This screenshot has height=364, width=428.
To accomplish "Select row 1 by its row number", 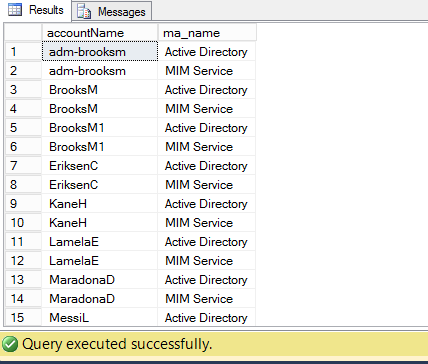I will point(23,52).
